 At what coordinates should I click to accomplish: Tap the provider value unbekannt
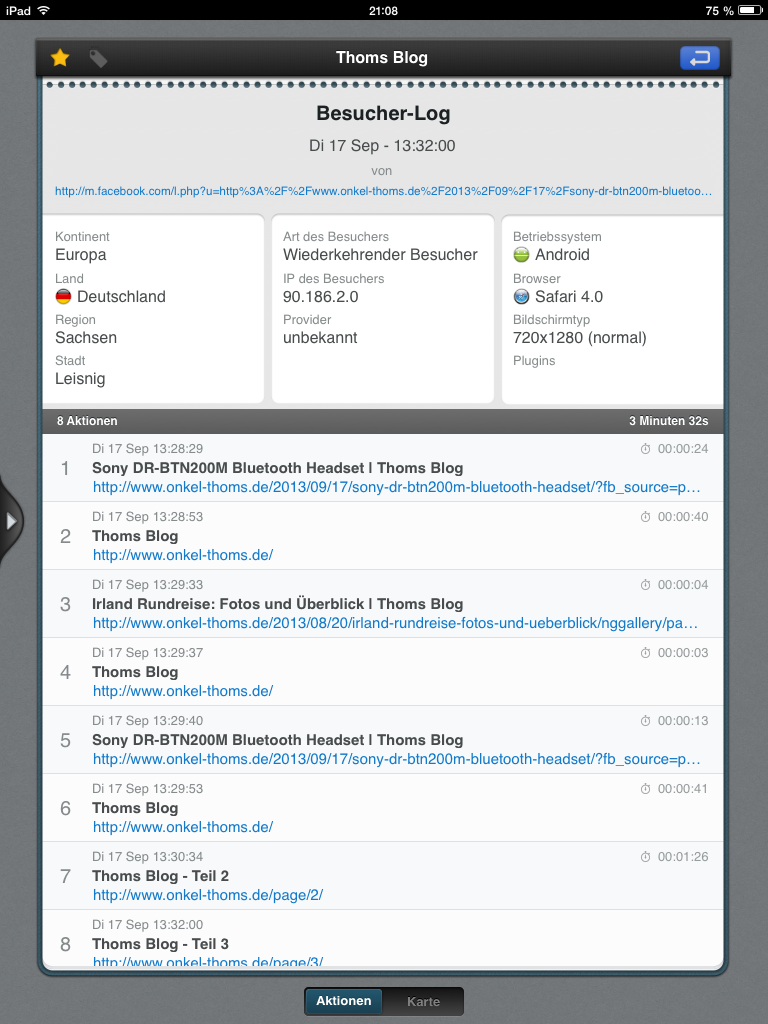[x=320, y=338]
